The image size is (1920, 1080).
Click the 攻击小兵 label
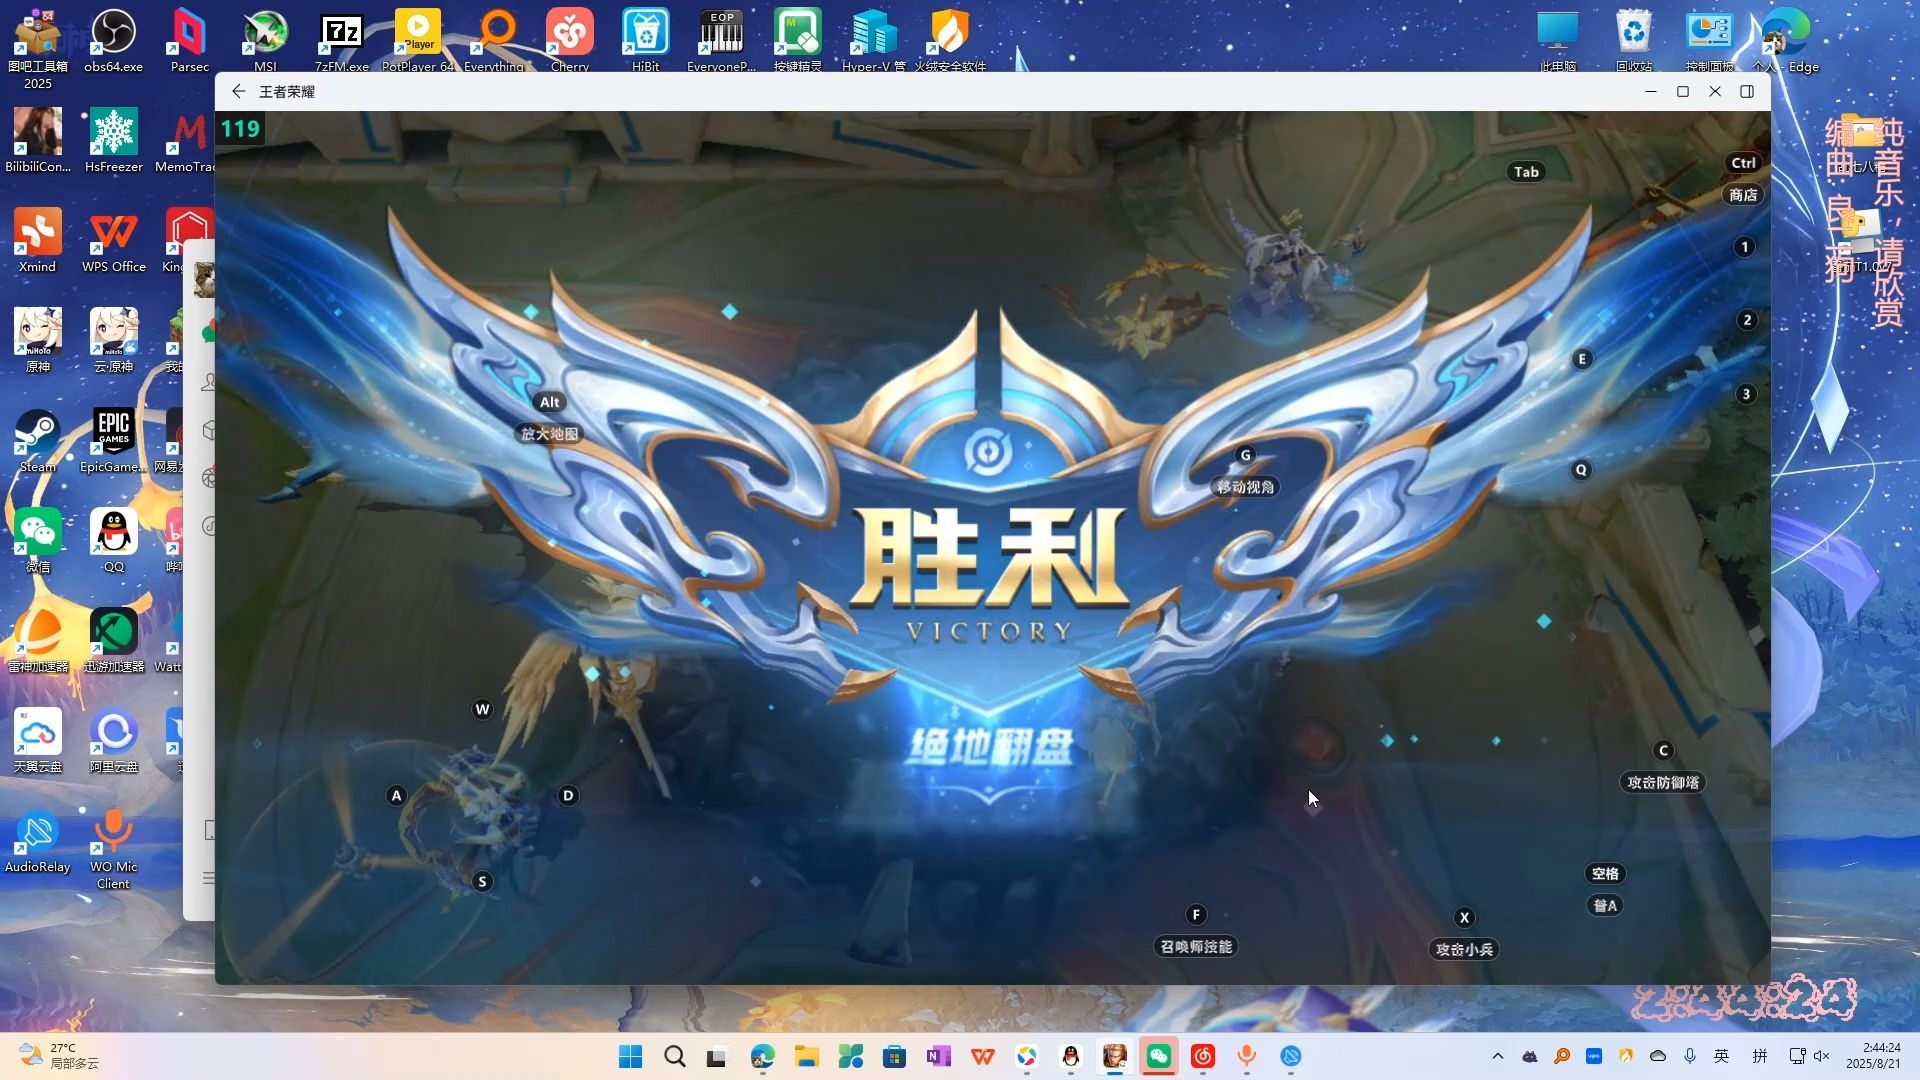click(1464, 949)
